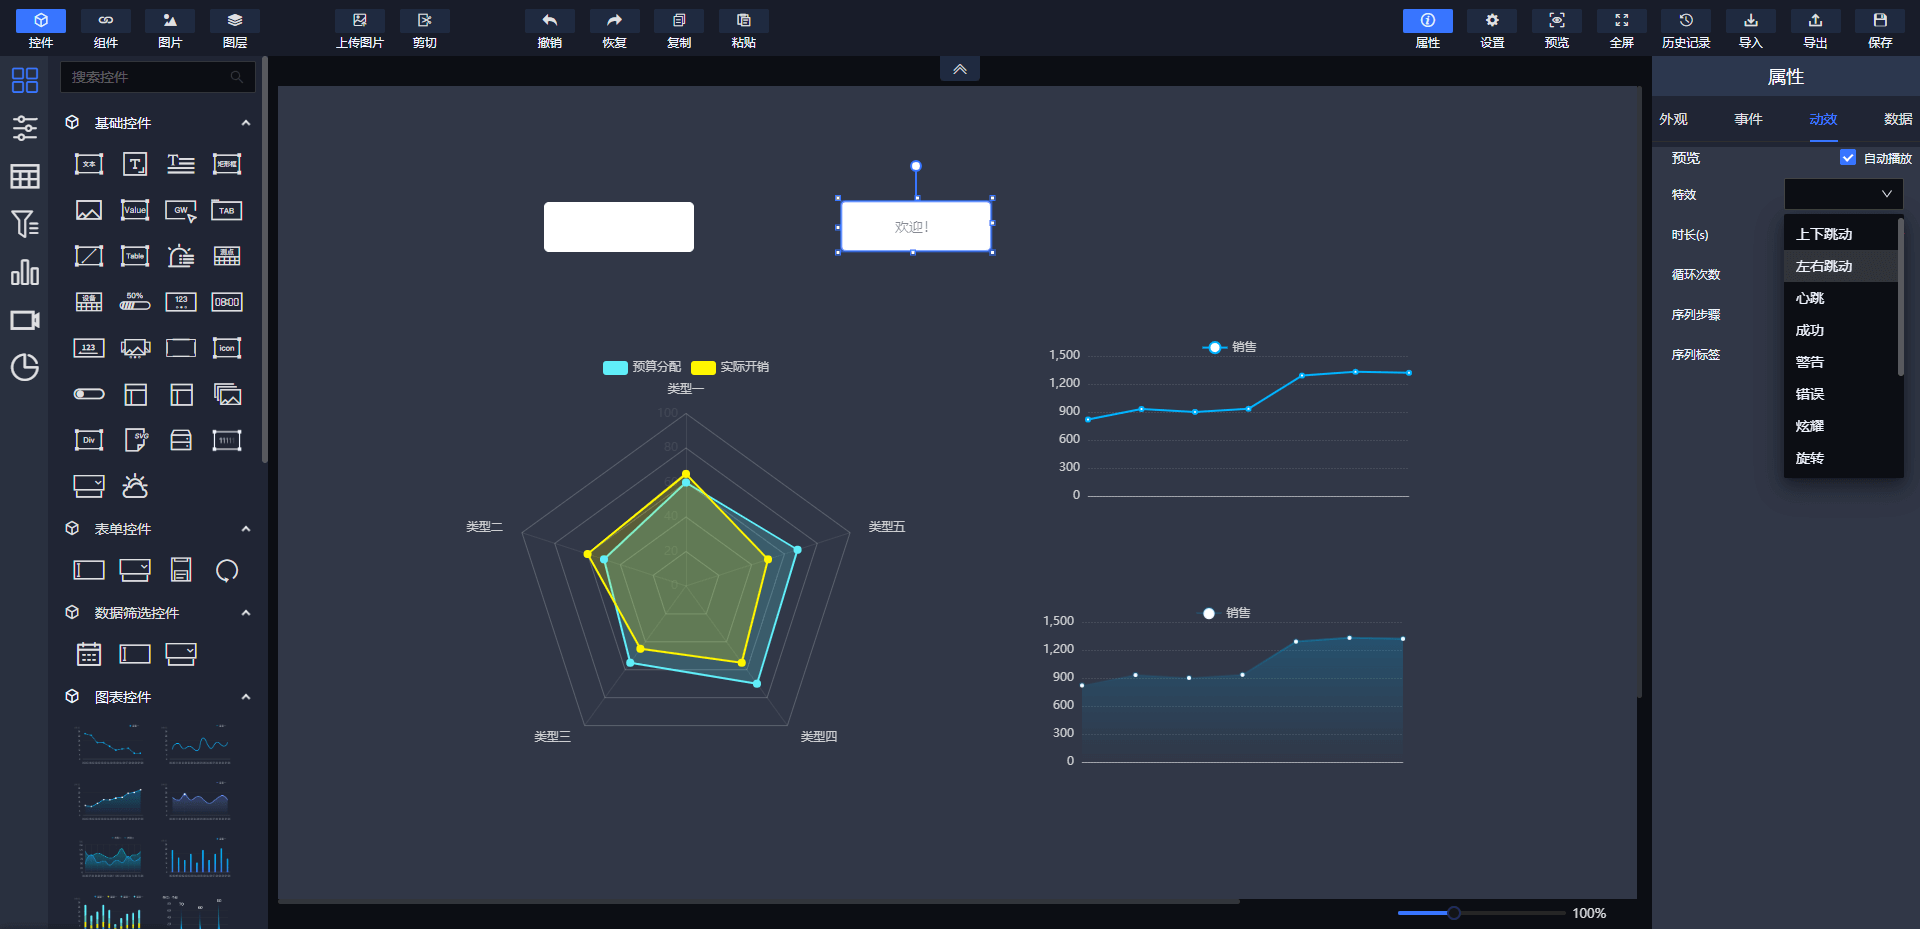Toggle the 自动播放 autoplay checkbox

(1848, 158)
